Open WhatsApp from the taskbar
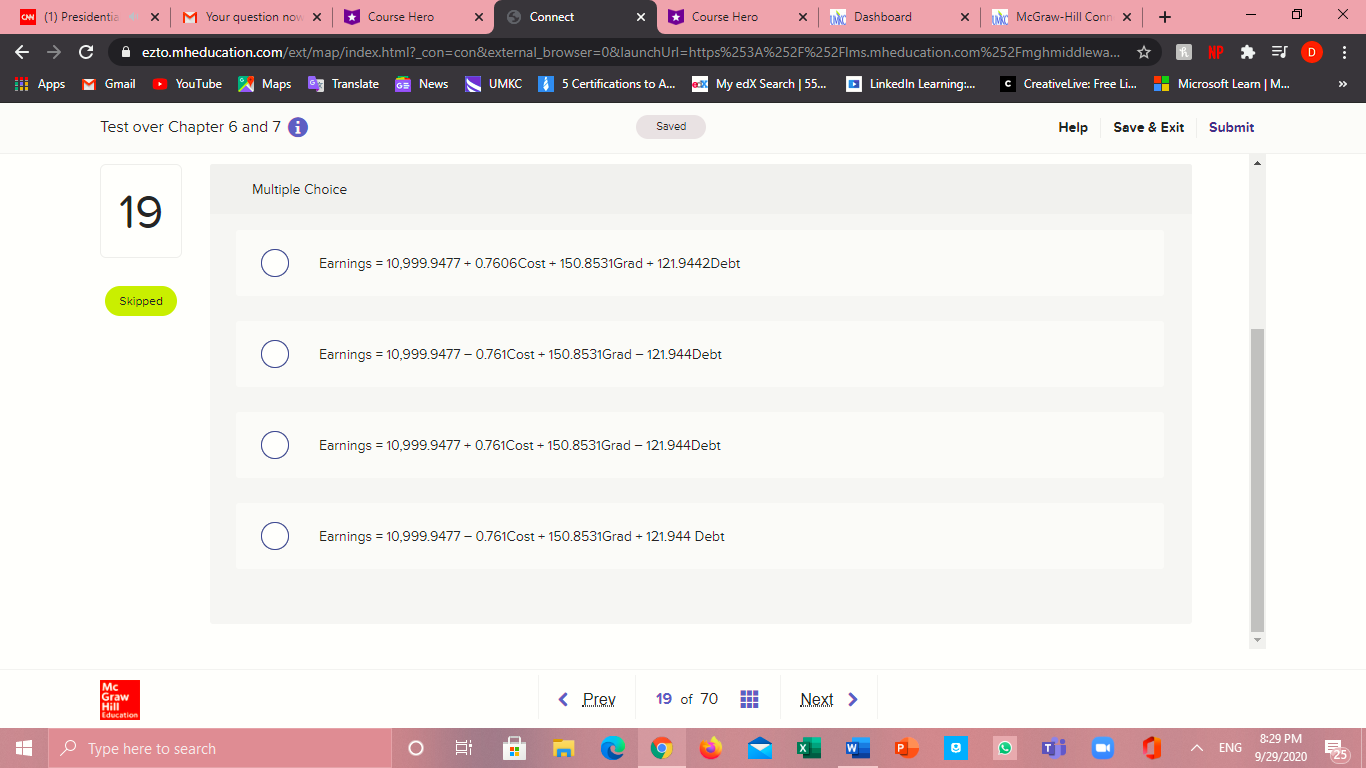1366x768 pixels. coord(1005,748)
